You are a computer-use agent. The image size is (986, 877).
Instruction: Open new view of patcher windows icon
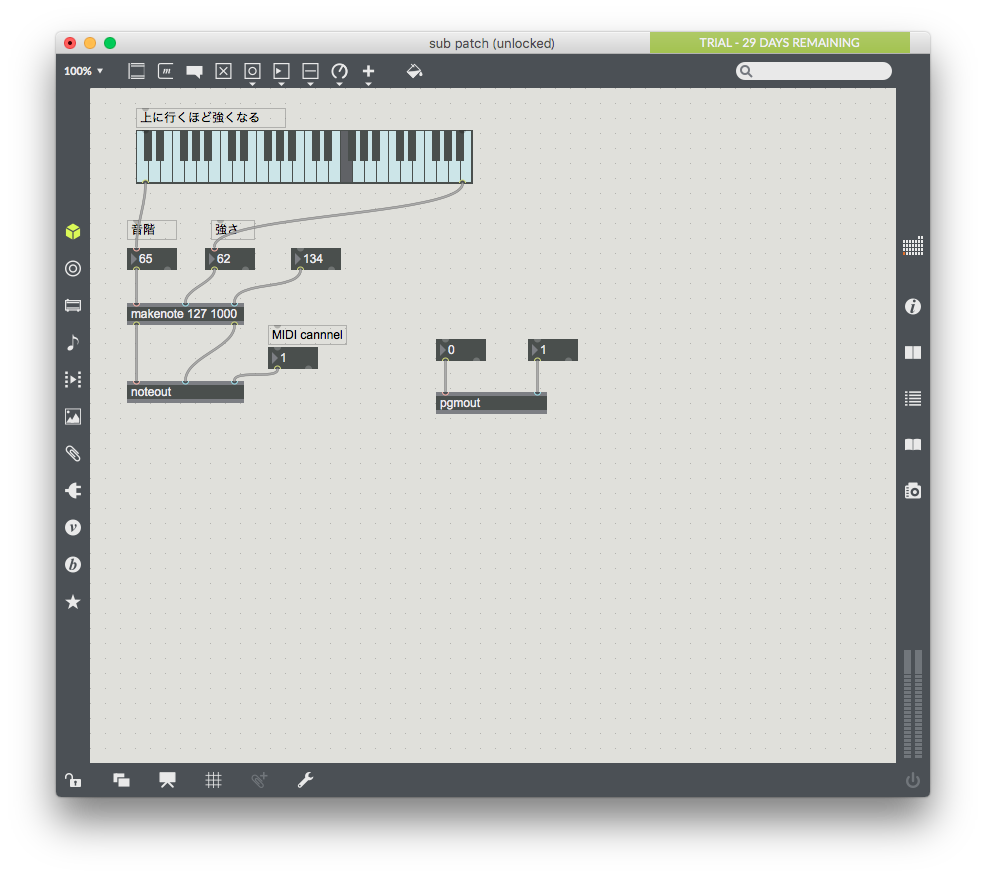121,780
